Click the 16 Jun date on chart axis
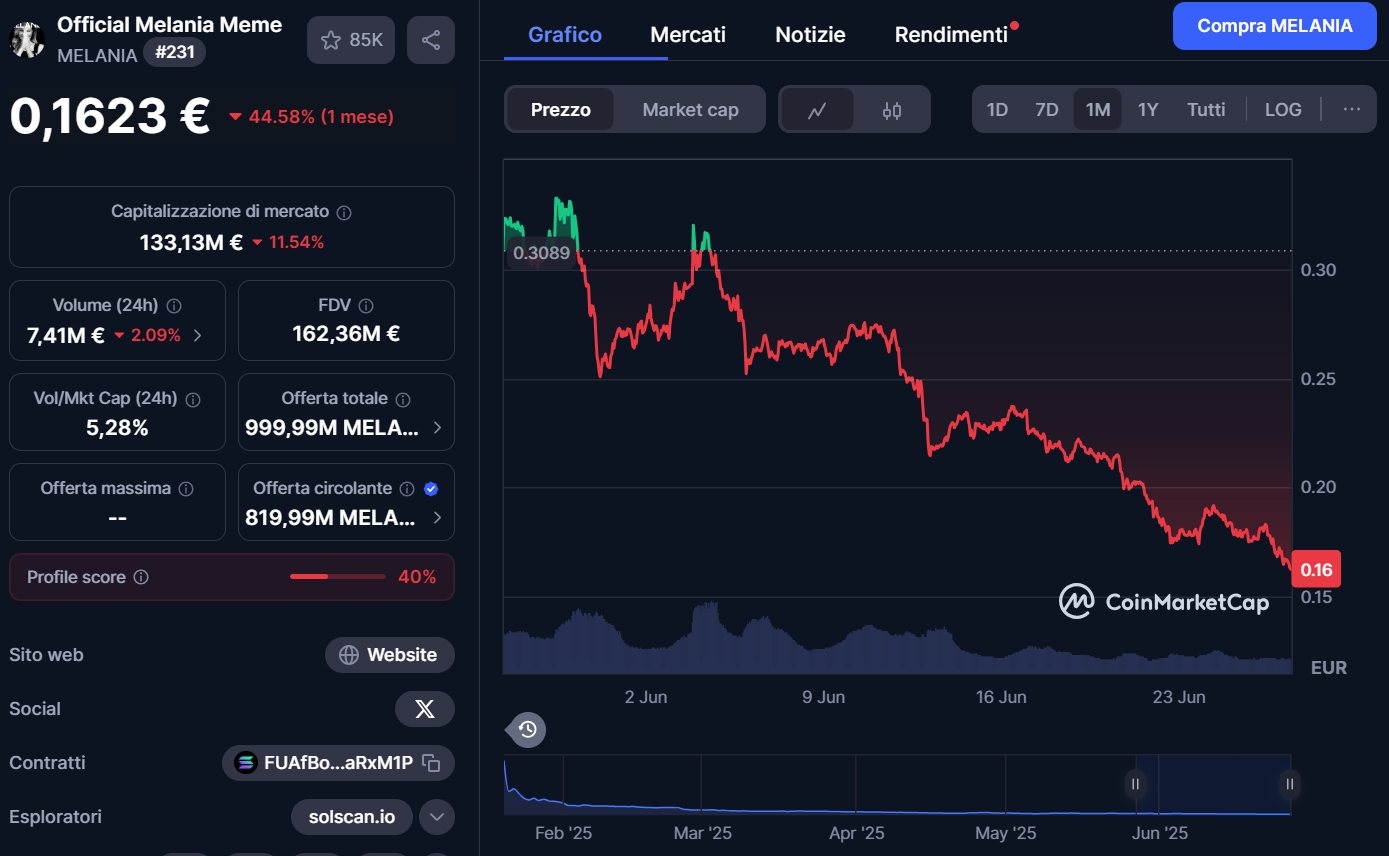1389x856 pixels. (x=1001, y=697)
